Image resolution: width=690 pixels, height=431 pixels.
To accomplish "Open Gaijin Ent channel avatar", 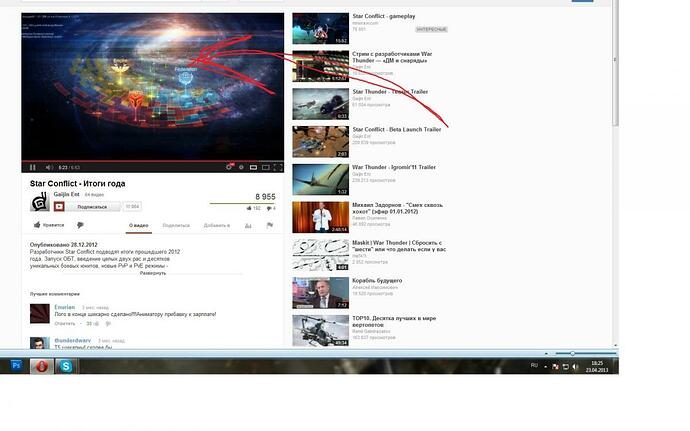I will point(40,201).
